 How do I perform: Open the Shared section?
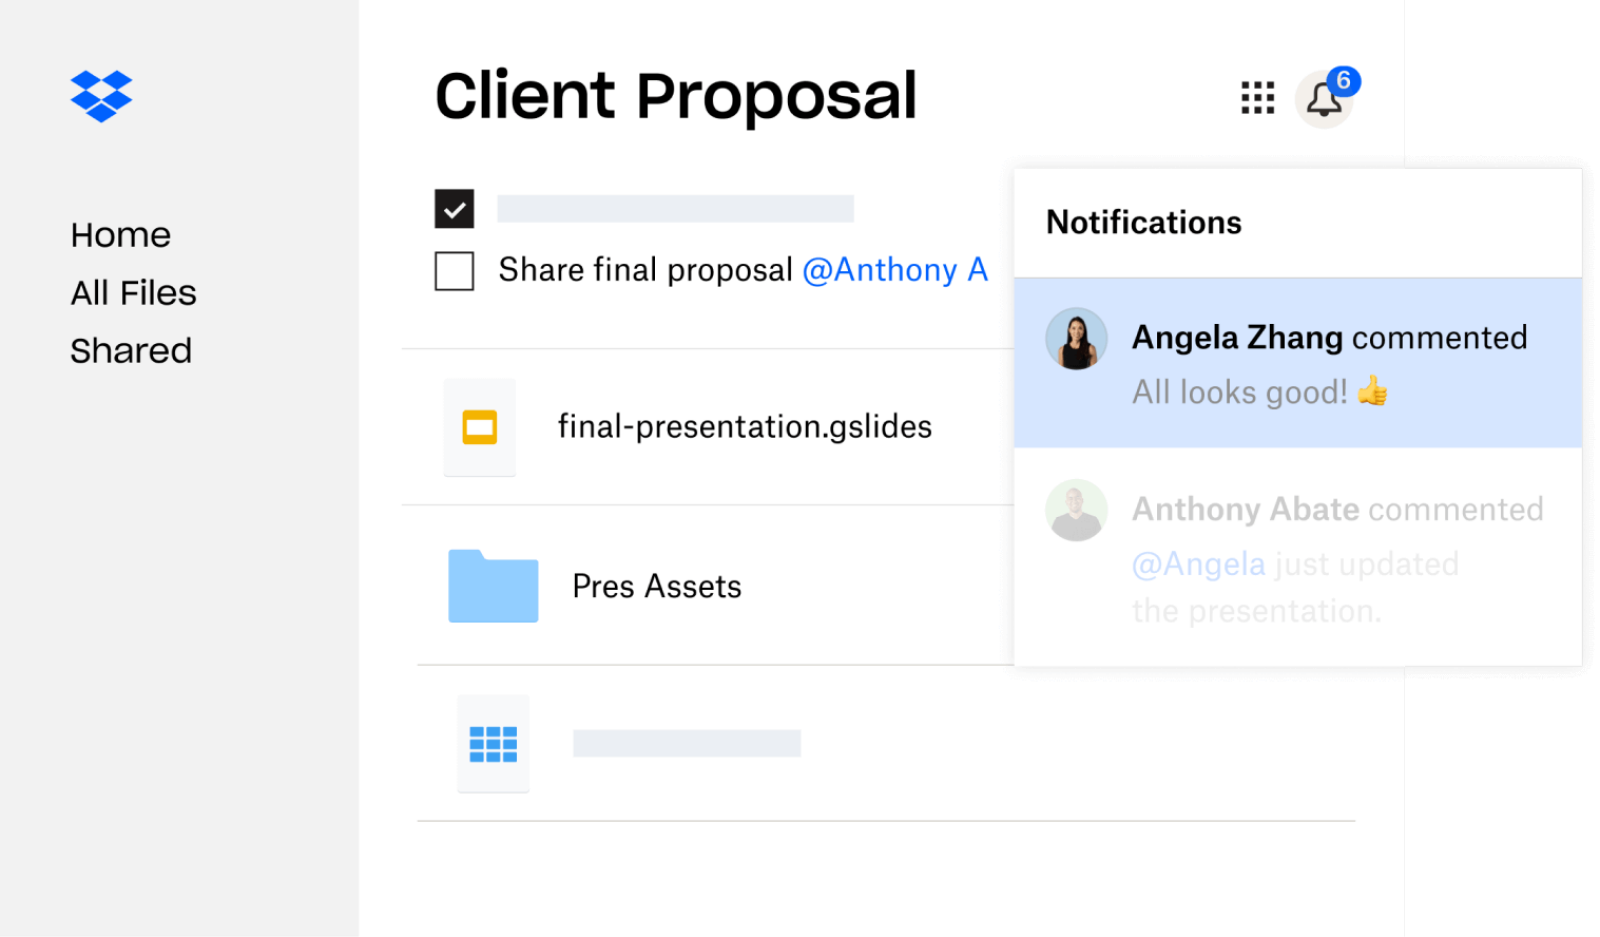pos(131,350)
